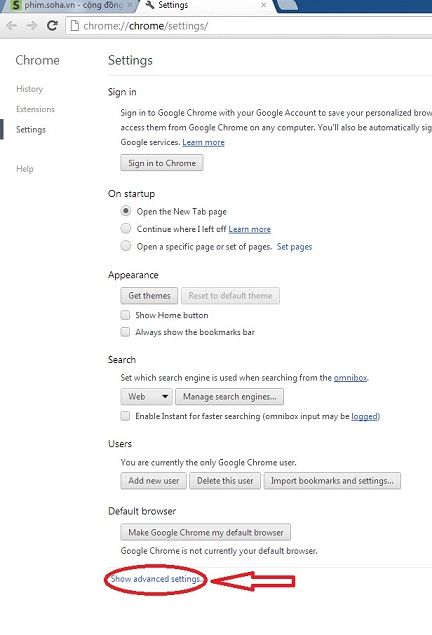Click the Search section heading
The width and height of the screenshot is (432, 635).
(122, 360)
